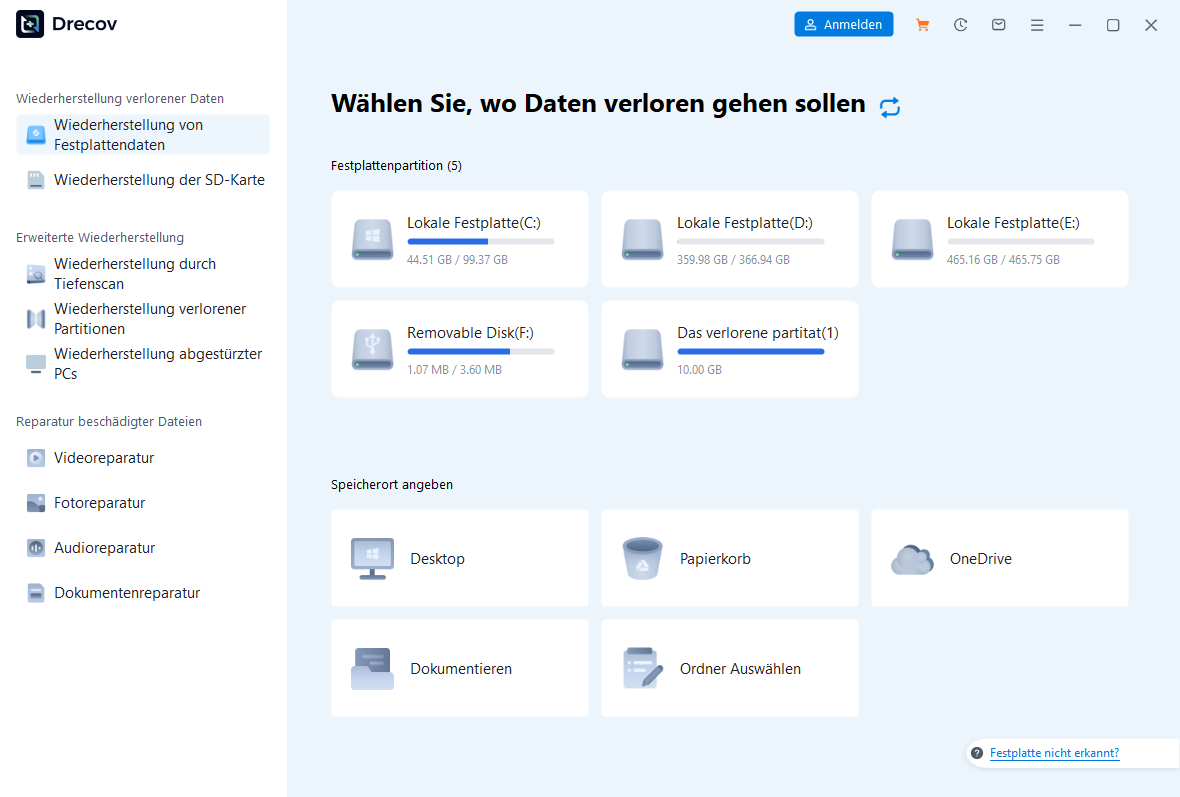
Task: Open the orange shopping cart icon
Action: pos(923,25)
